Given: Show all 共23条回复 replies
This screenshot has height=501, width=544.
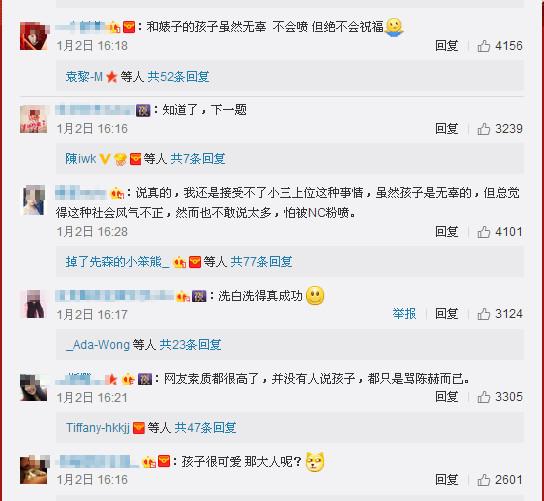Looking at the screenshot, I should 190,345.
